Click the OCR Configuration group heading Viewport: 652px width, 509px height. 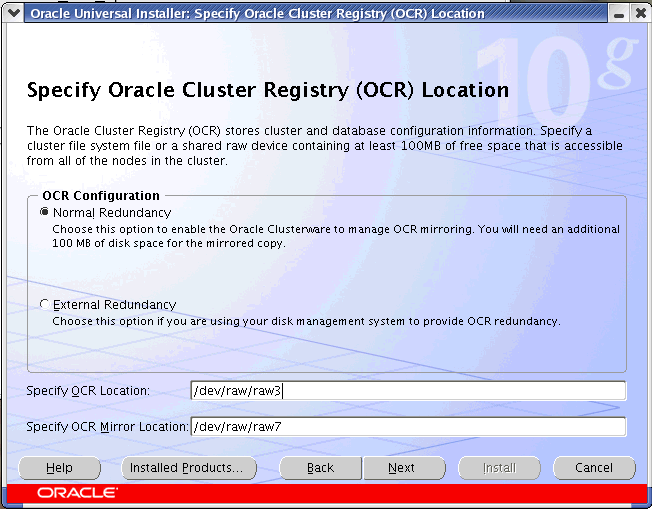click(x=101, y=196)
